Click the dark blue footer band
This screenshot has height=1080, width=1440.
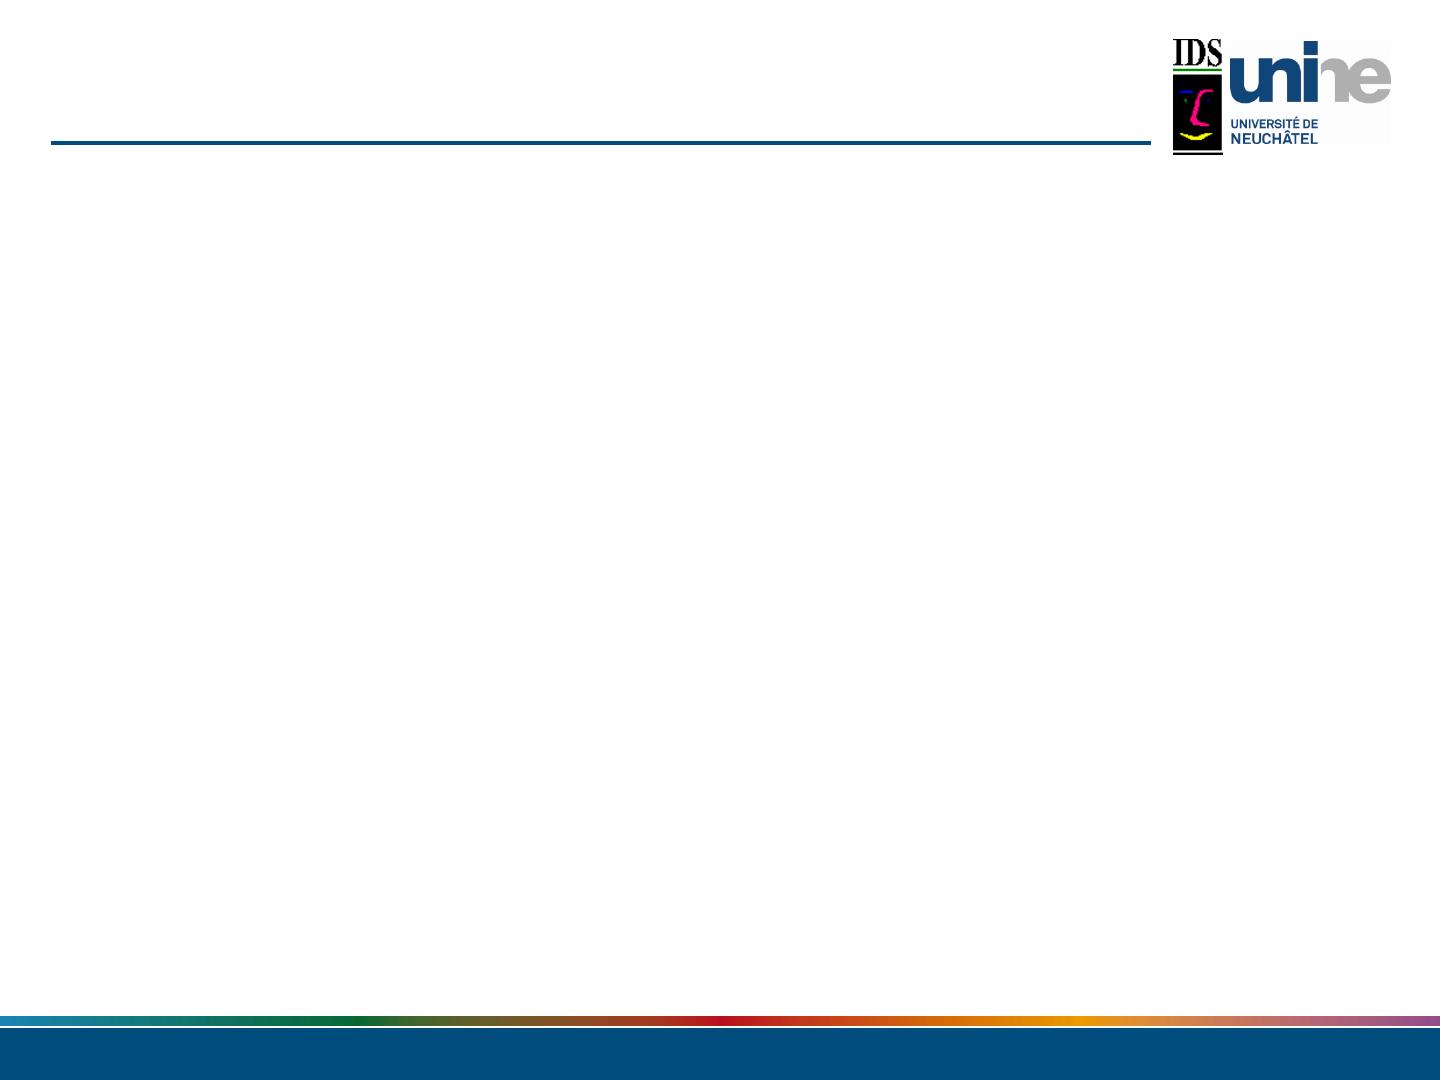click(x=720, y=1054)
